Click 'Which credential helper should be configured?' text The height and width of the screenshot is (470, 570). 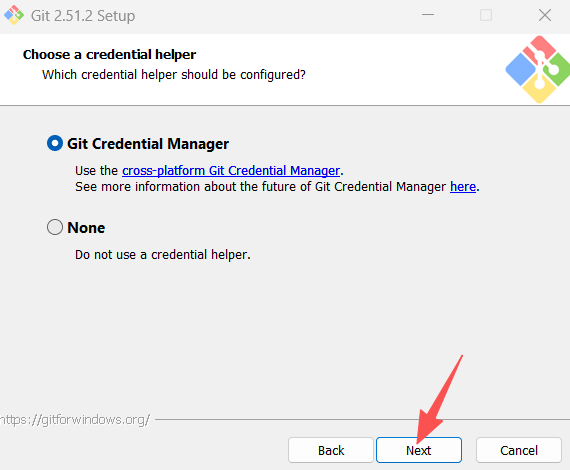pyautogui.click(x=174, y=75)
